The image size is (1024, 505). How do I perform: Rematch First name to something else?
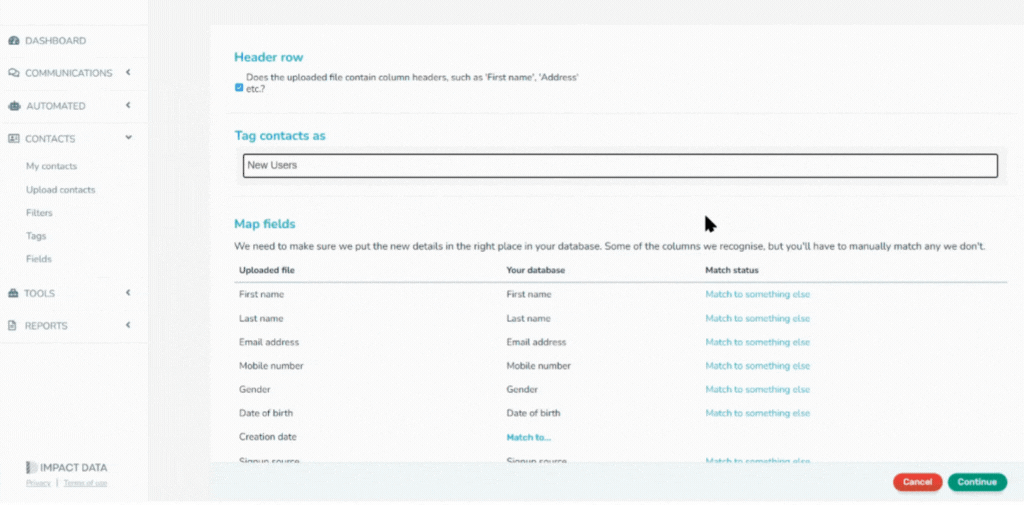(x=758, y=295)
